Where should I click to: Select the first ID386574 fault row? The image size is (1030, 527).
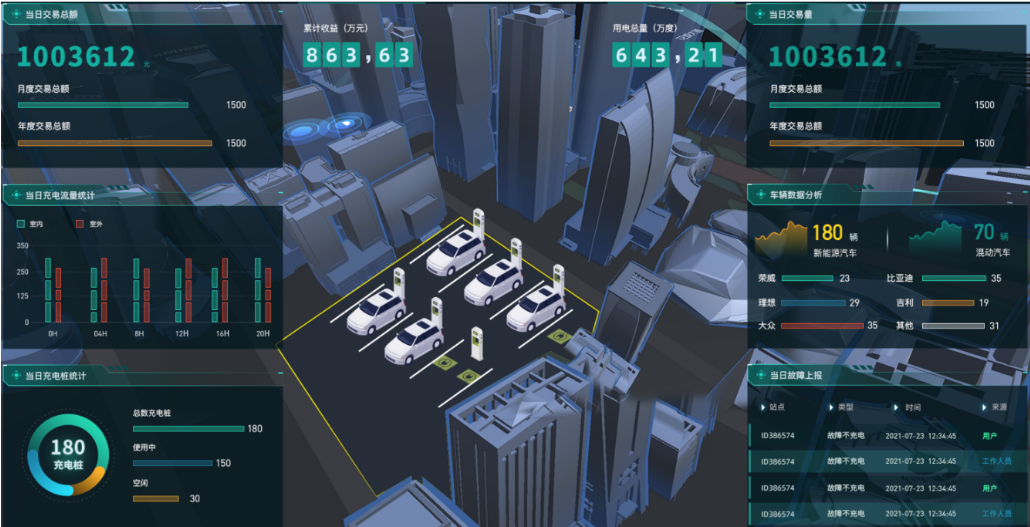click(777, 436)
